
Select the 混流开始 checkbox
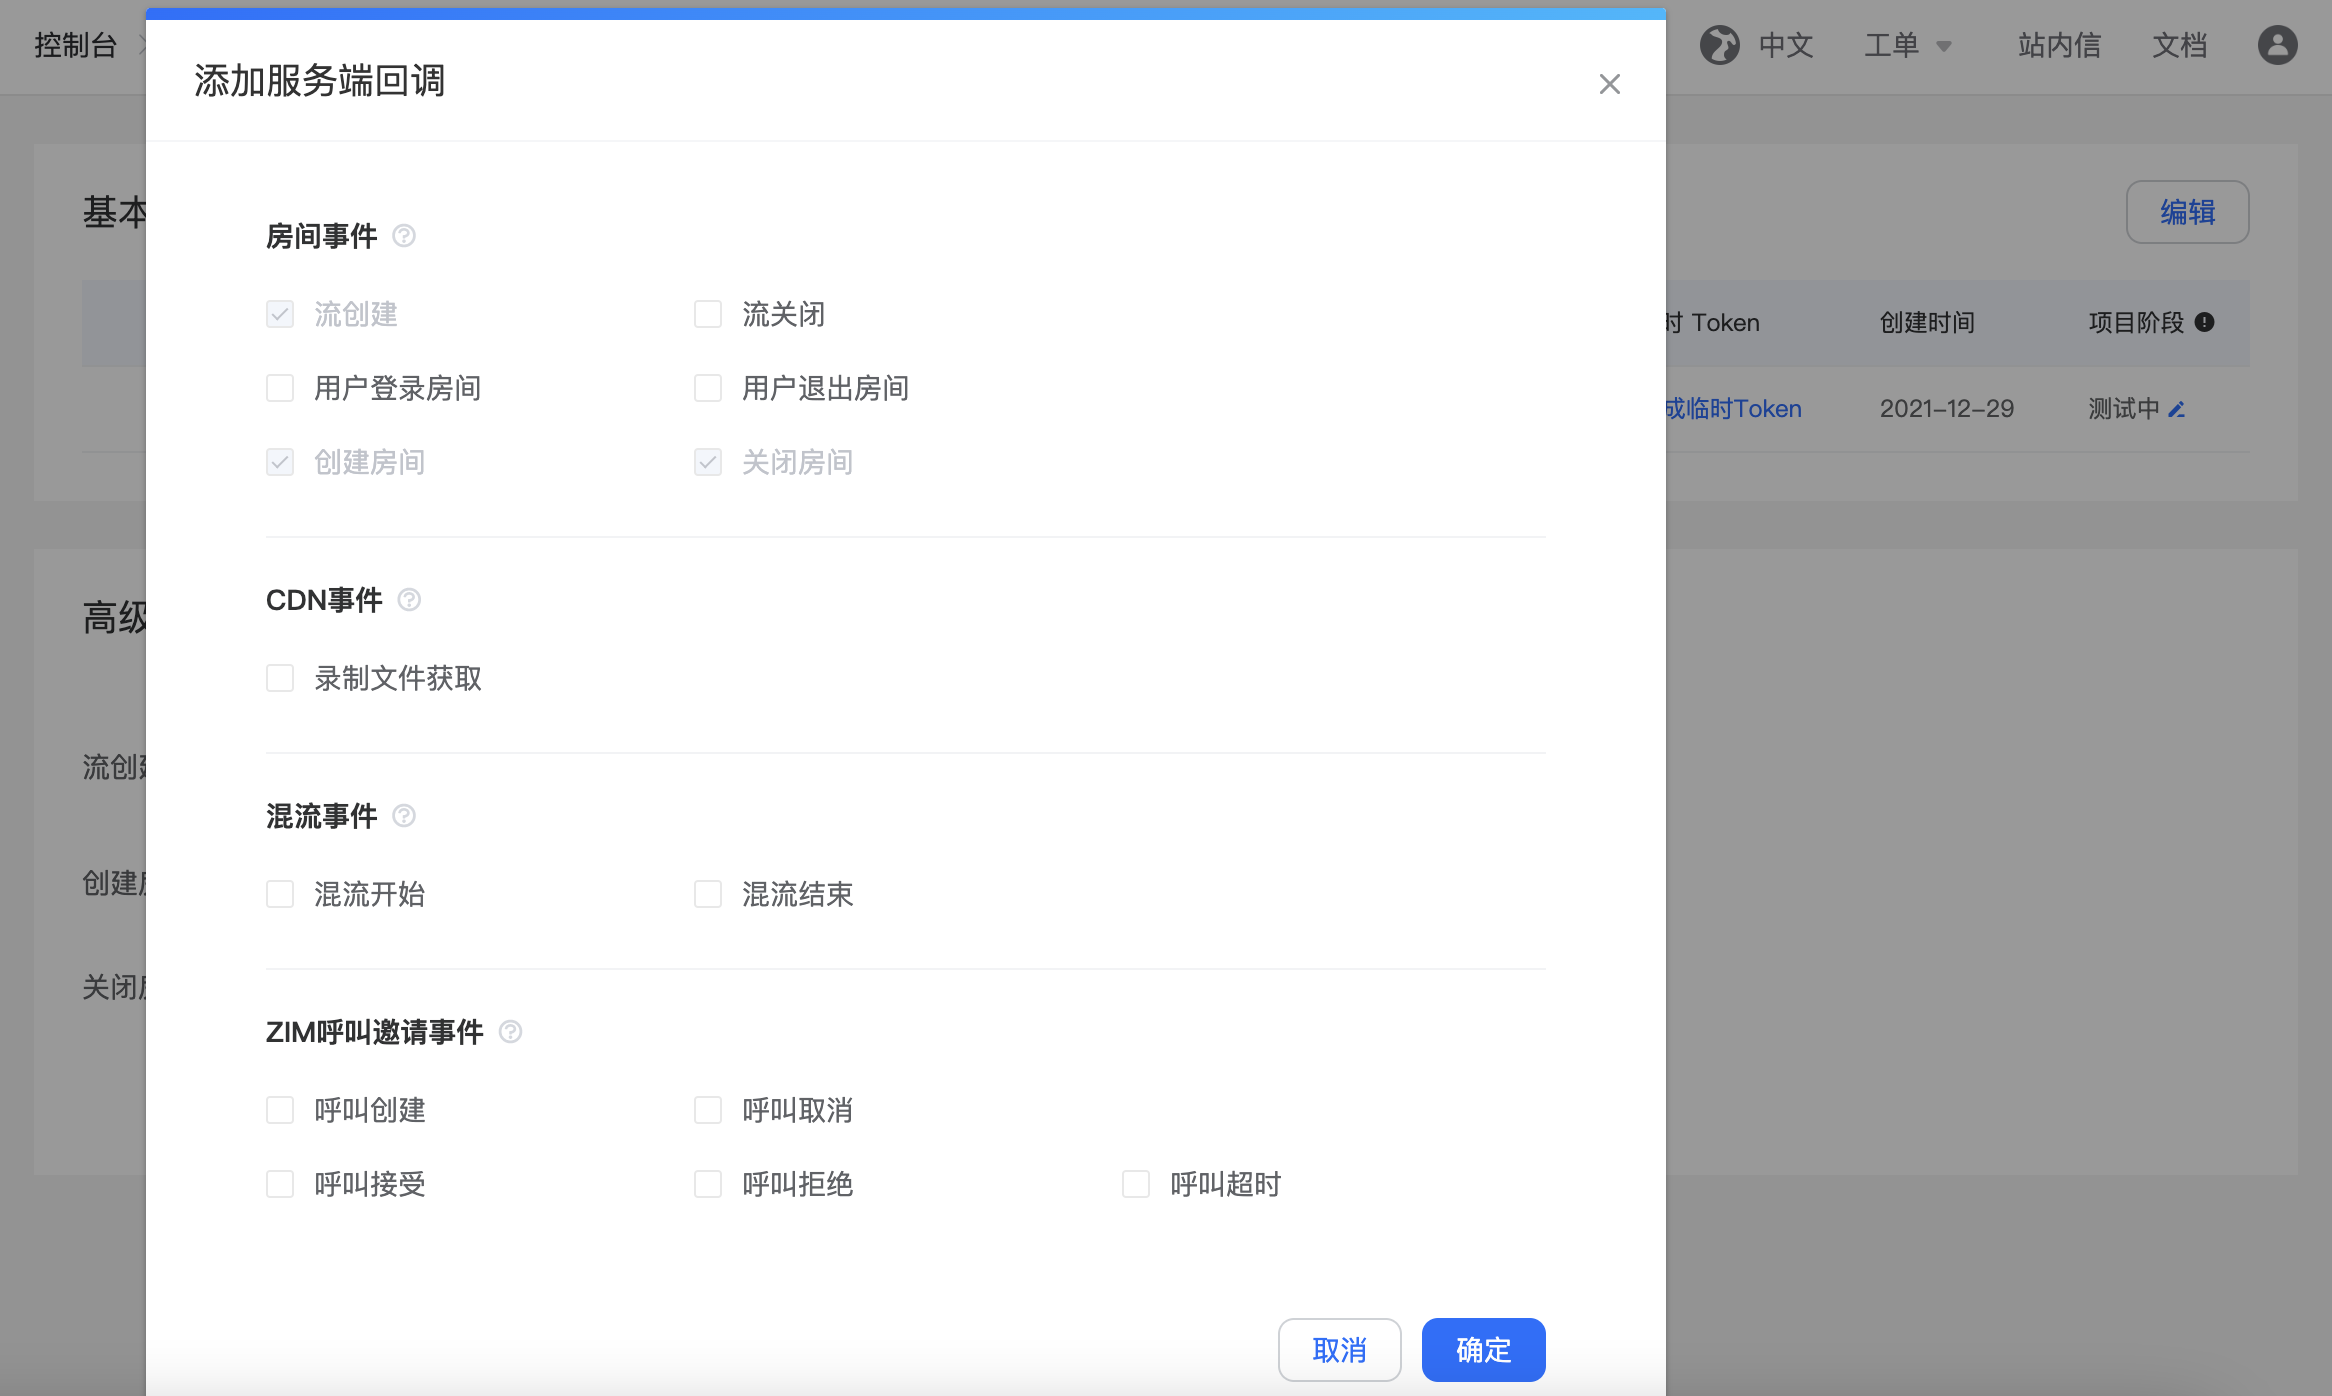click(280, 894)
